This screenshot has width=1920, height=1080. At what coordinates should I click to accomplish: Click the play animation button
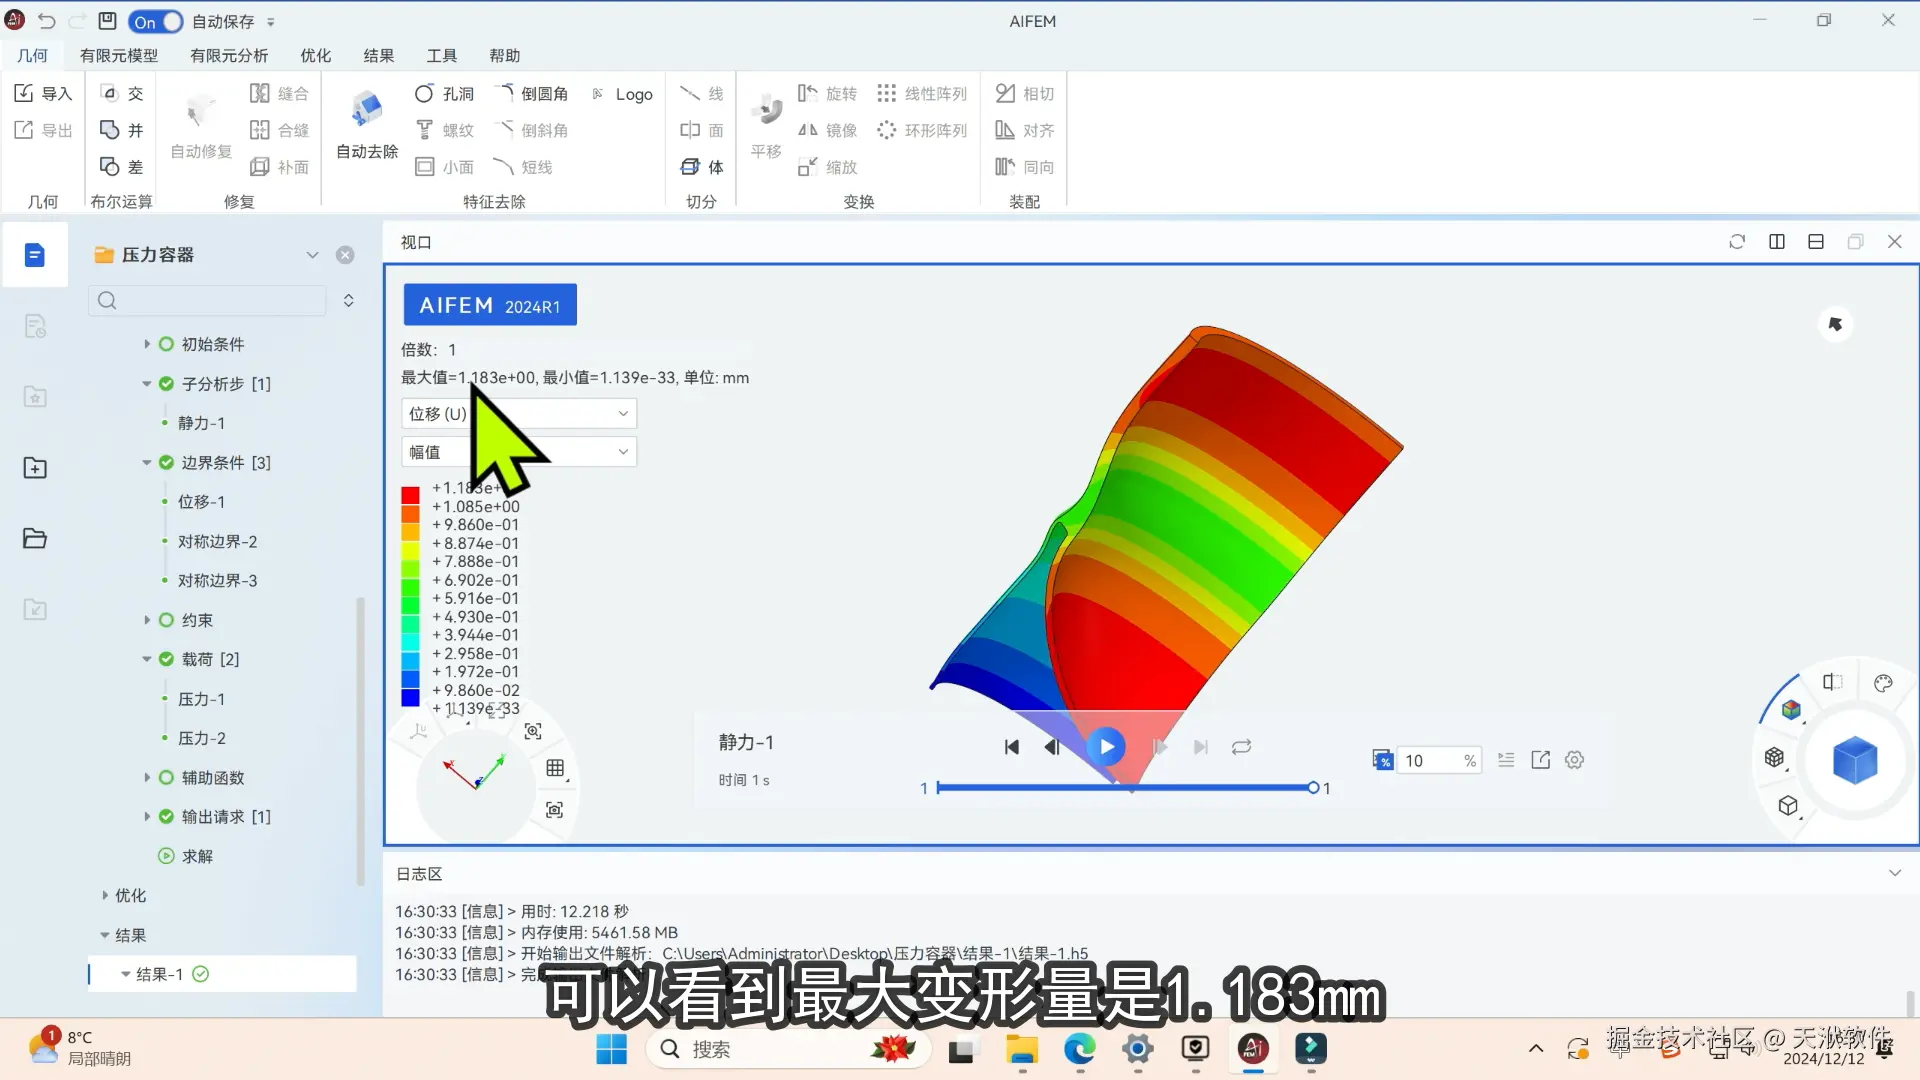click(x=1106, y=747)
